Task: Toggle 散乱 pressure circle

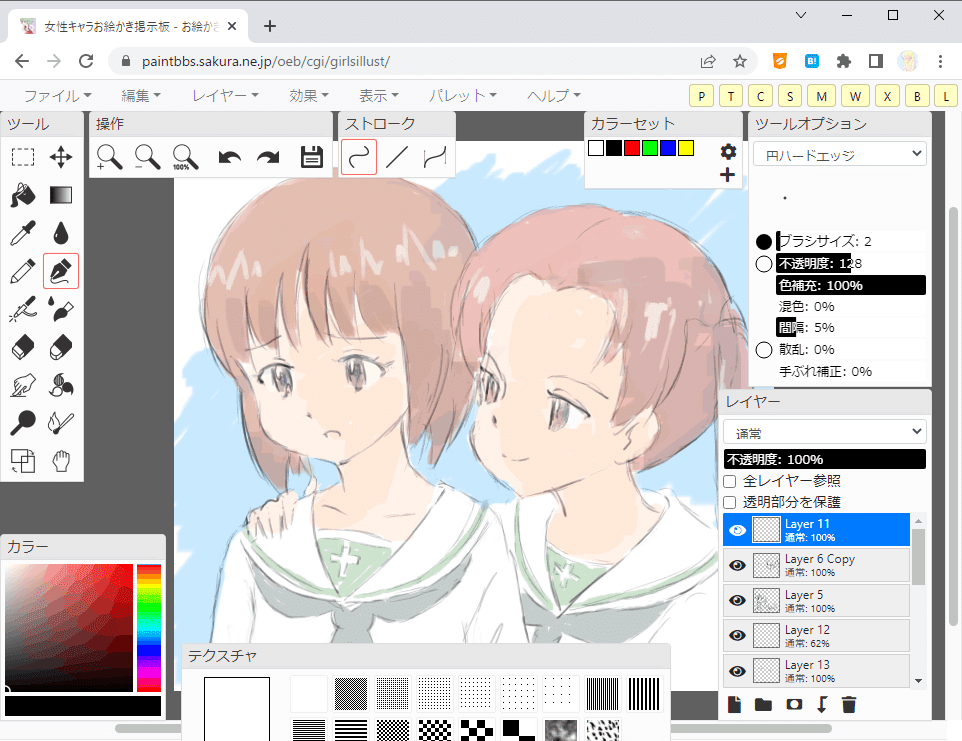Action: coord(764,350)
